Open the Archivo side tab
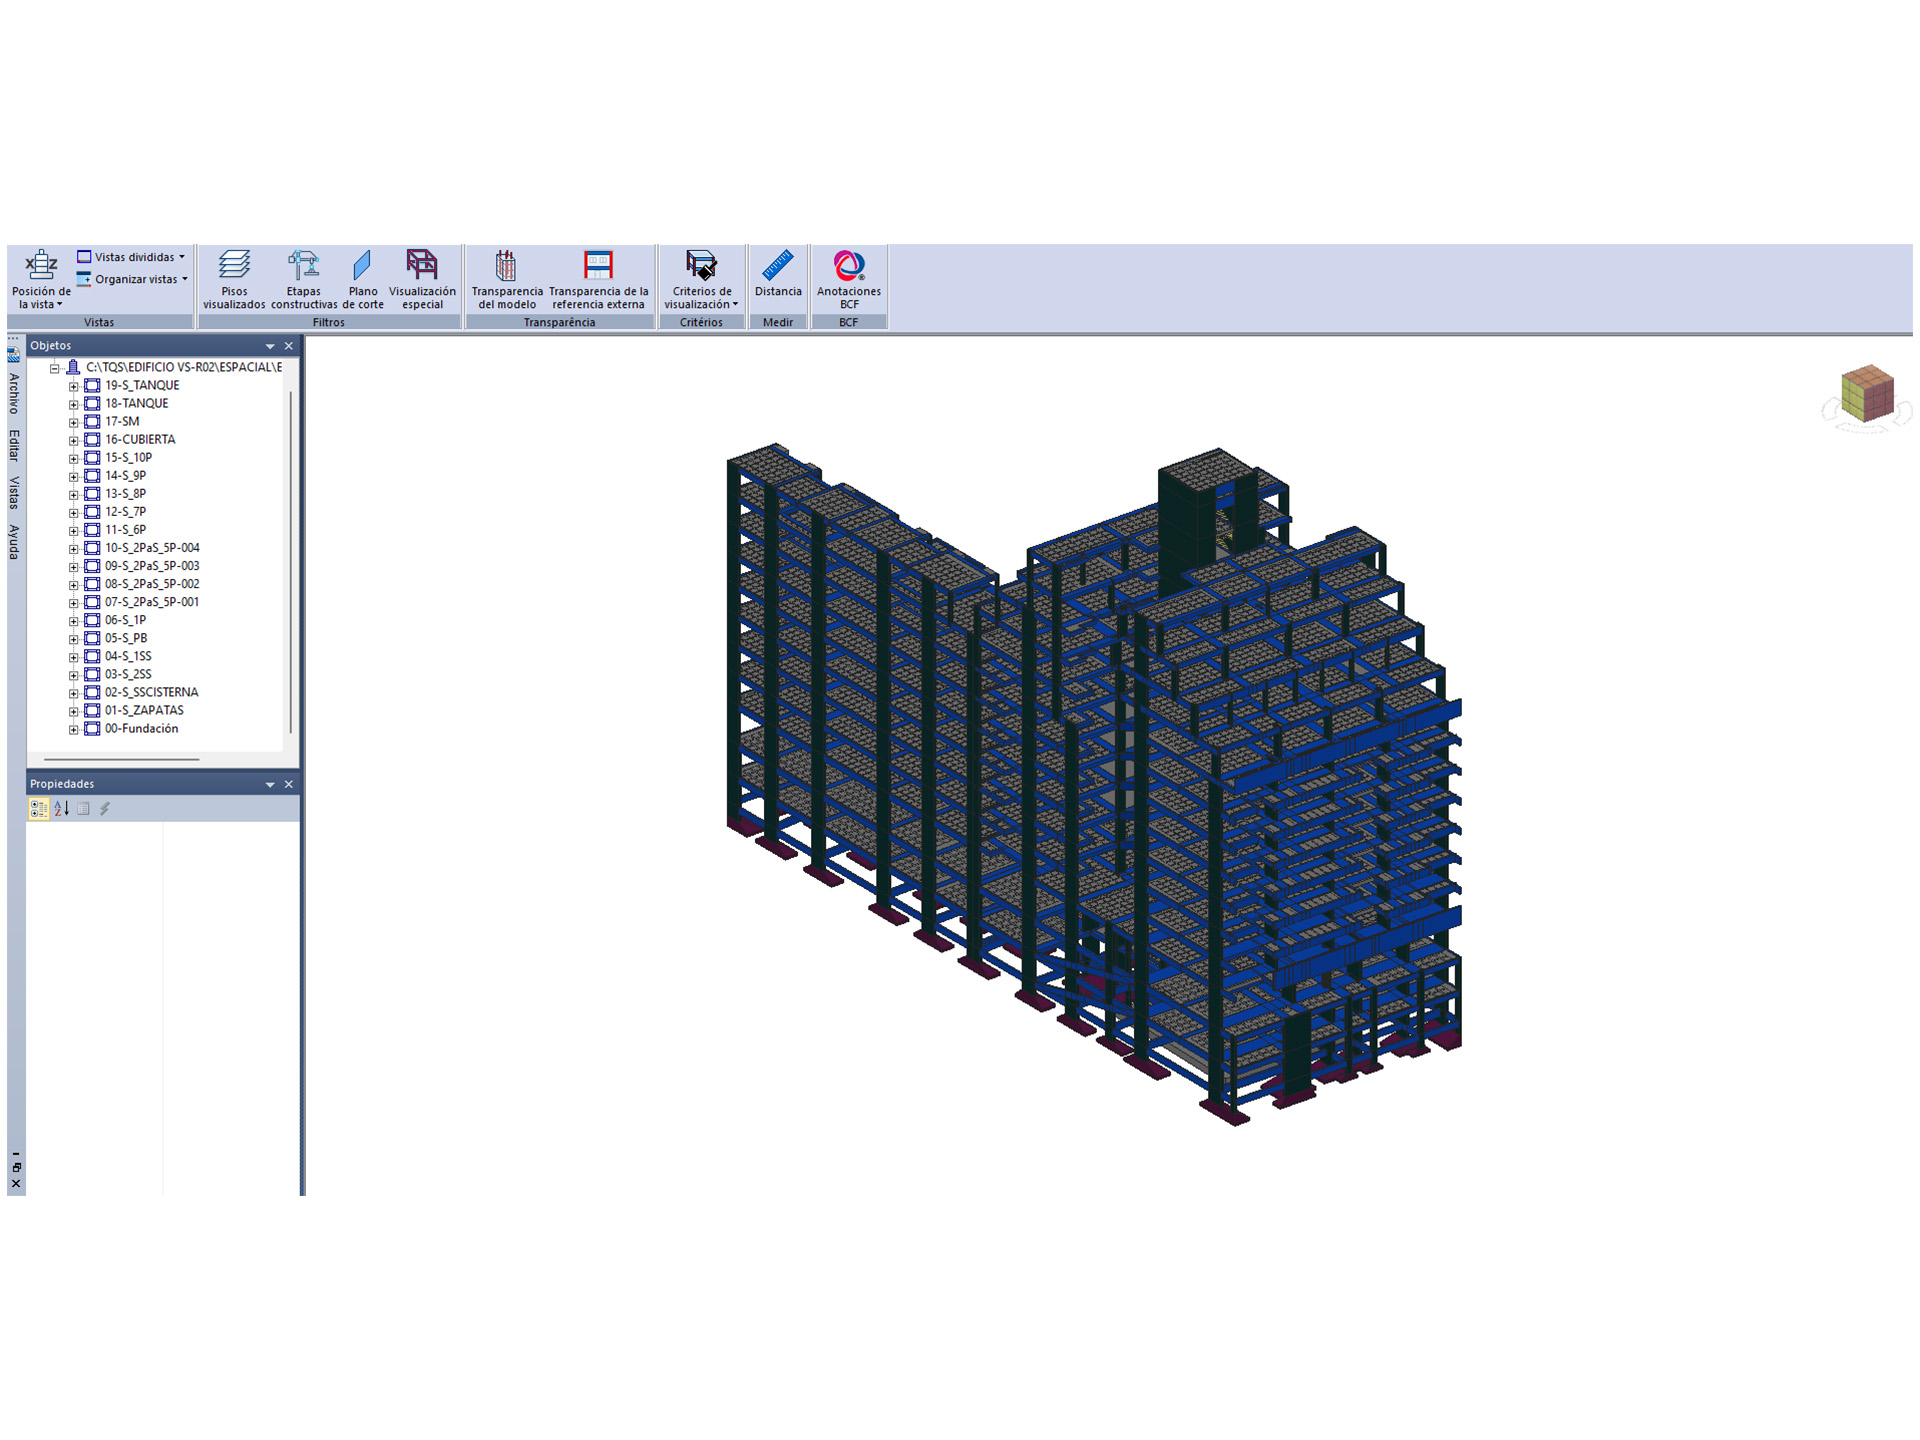1920x1440 pixels. pyautogui.click(x=14, y=393)
